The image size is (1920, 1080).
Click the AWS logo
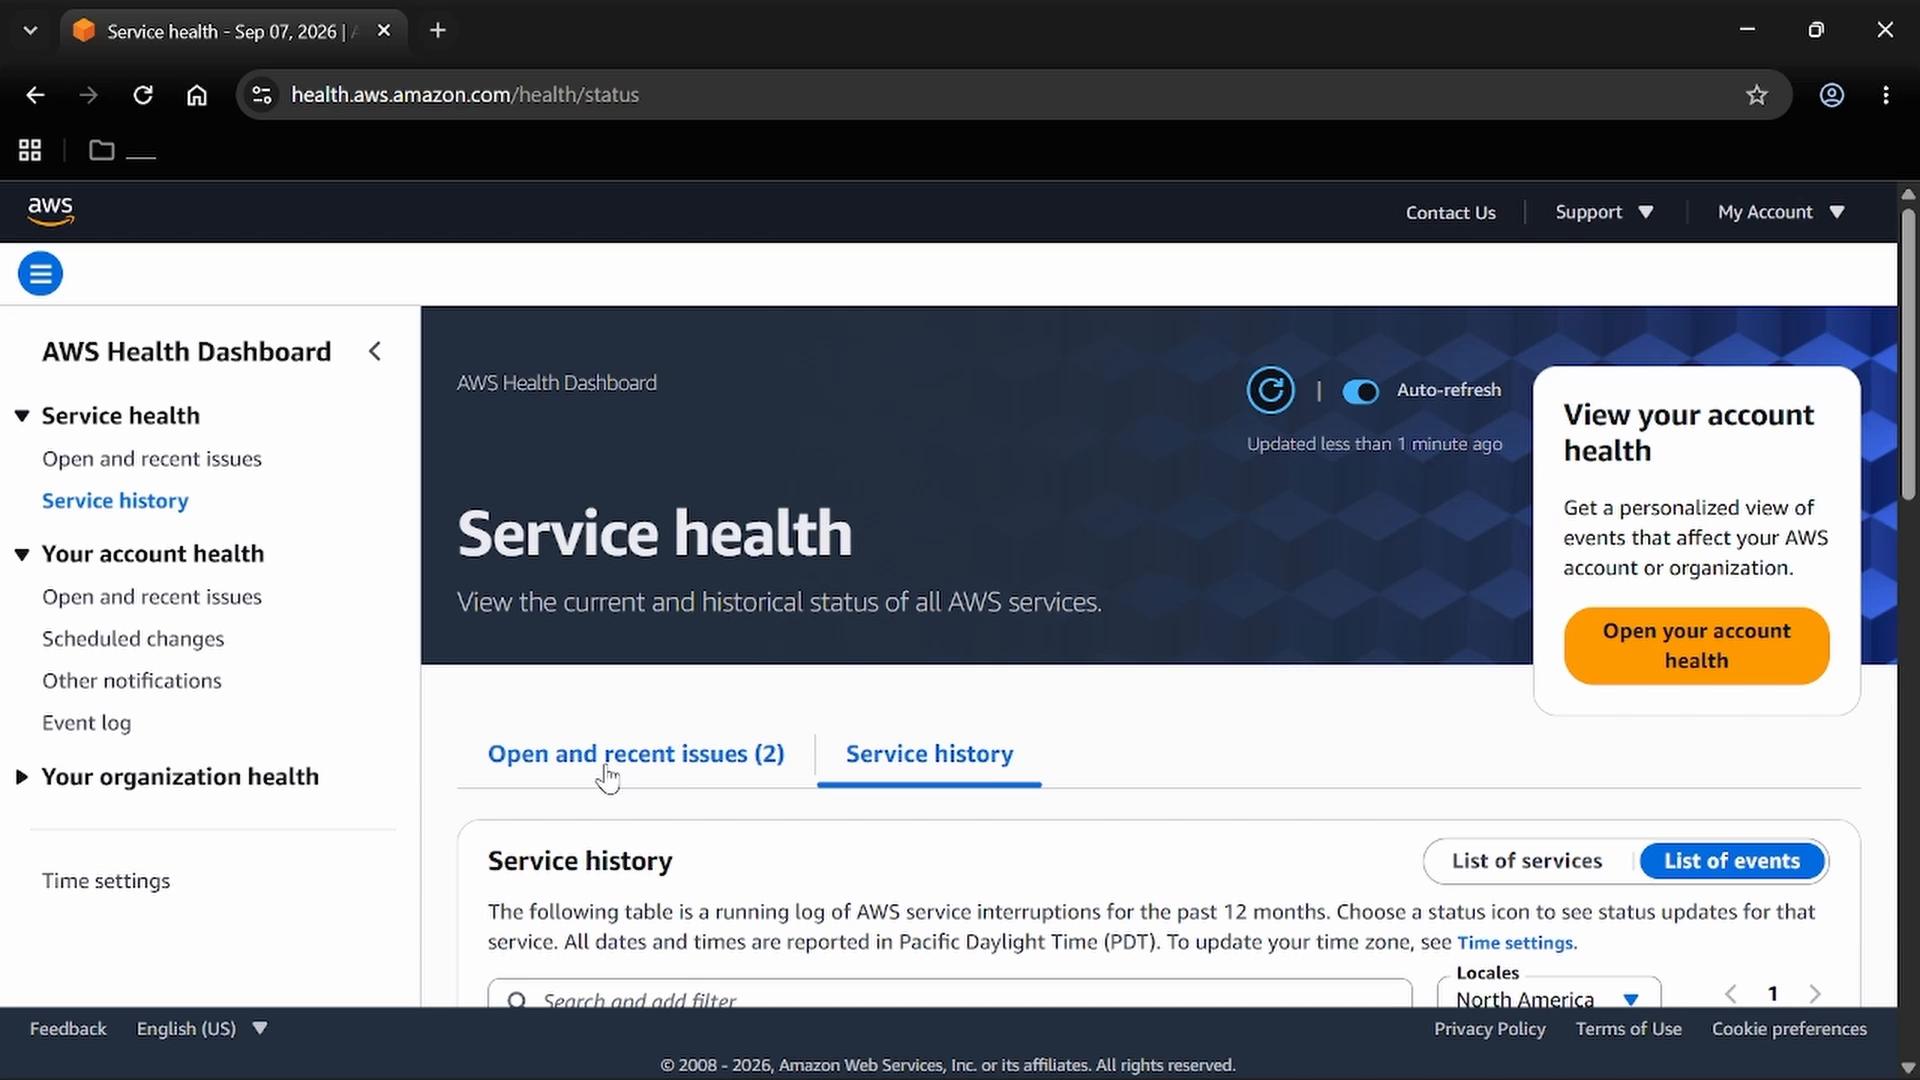point(50,211)
